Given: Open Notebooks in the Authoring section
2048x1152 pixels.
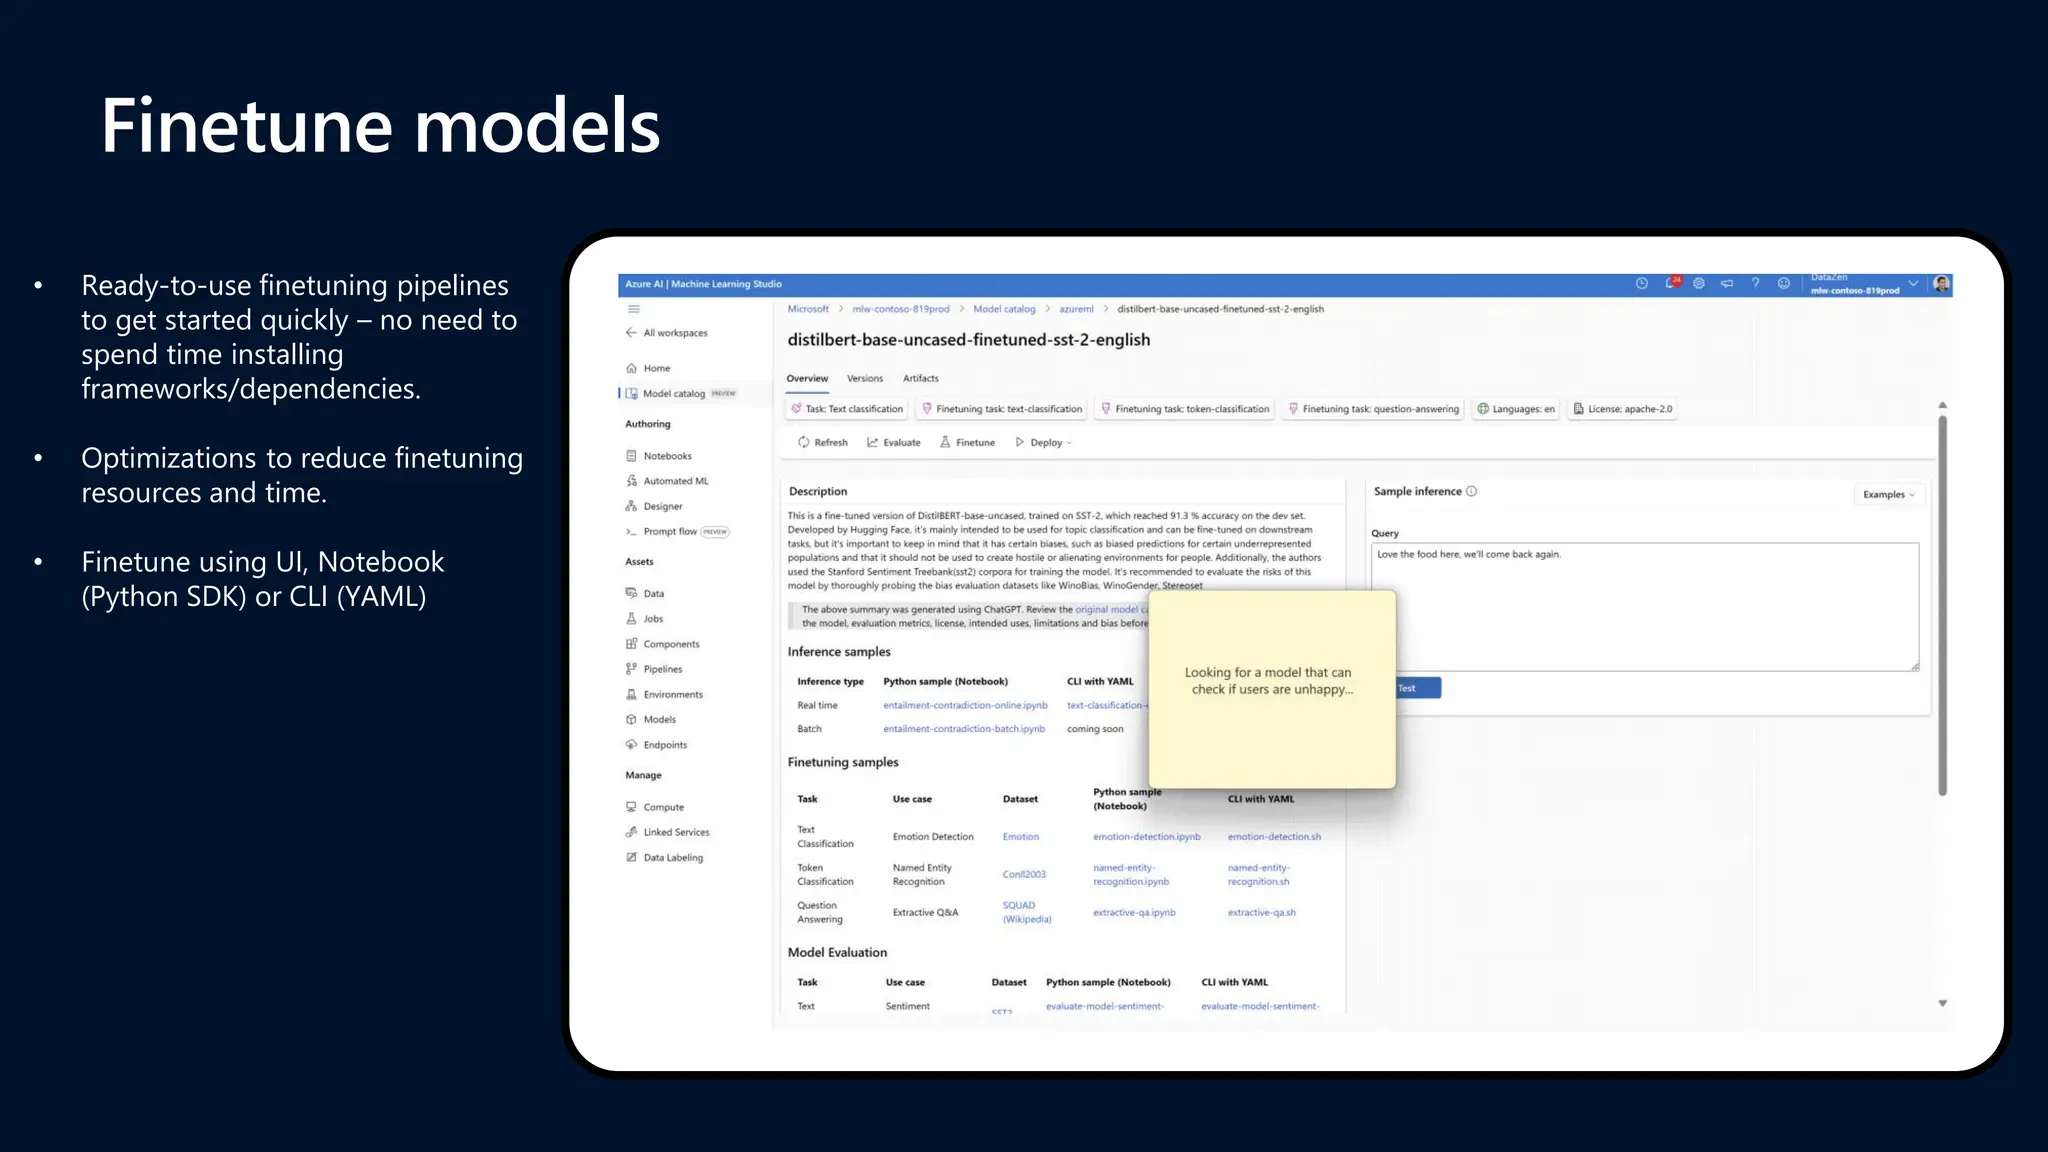Looking at the screenshot, I should tap(667, 456).
